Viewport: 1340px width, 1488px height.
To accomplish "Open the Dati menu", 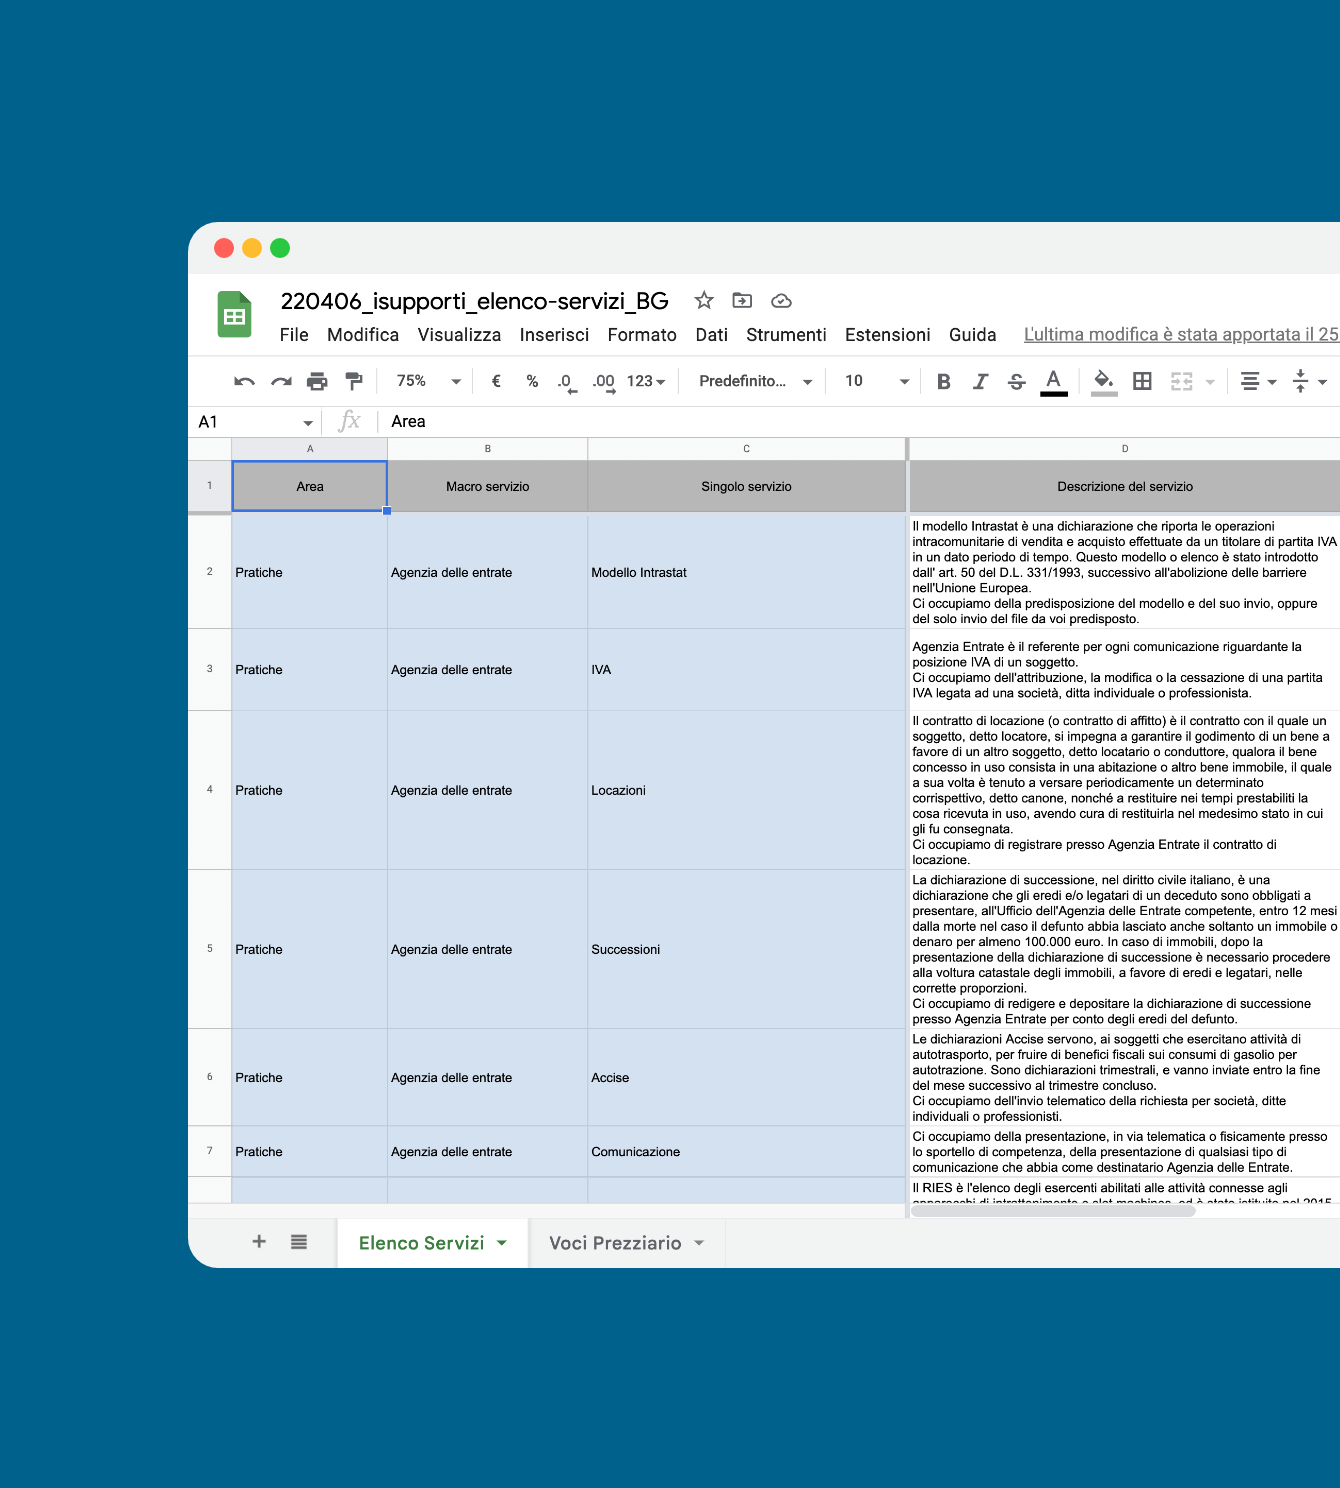I will point(712,335).
